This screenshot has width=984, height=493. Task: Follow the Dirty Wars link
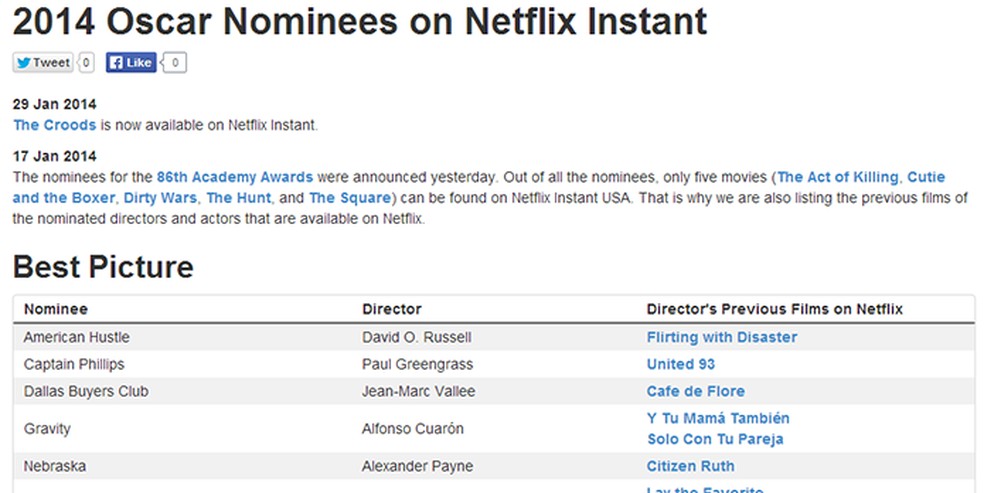pos(160,198)
